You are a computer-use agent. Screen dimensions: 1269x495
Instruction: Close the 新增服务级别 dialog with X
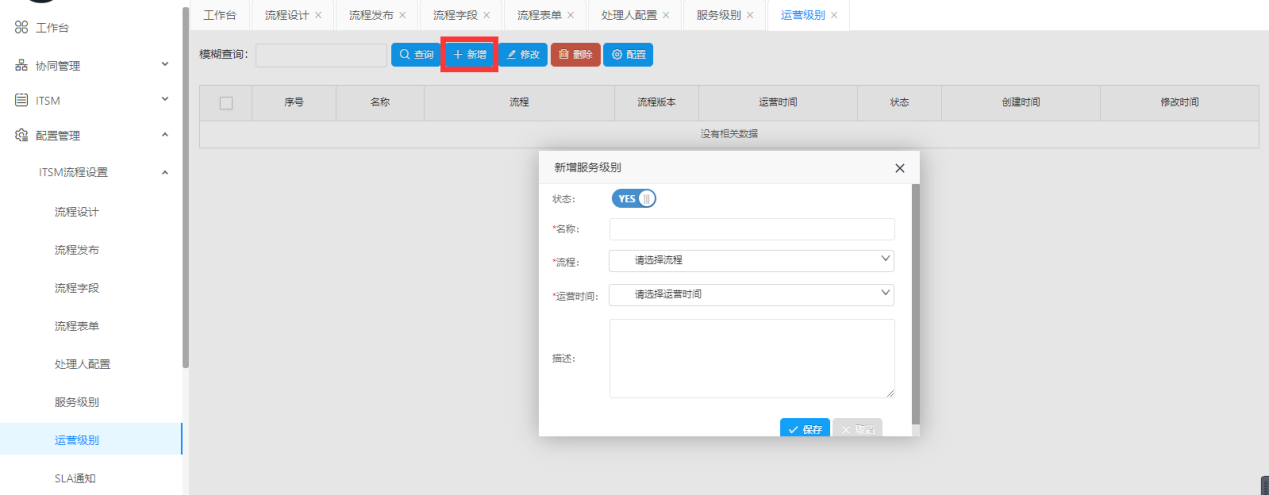pos(899,168)
